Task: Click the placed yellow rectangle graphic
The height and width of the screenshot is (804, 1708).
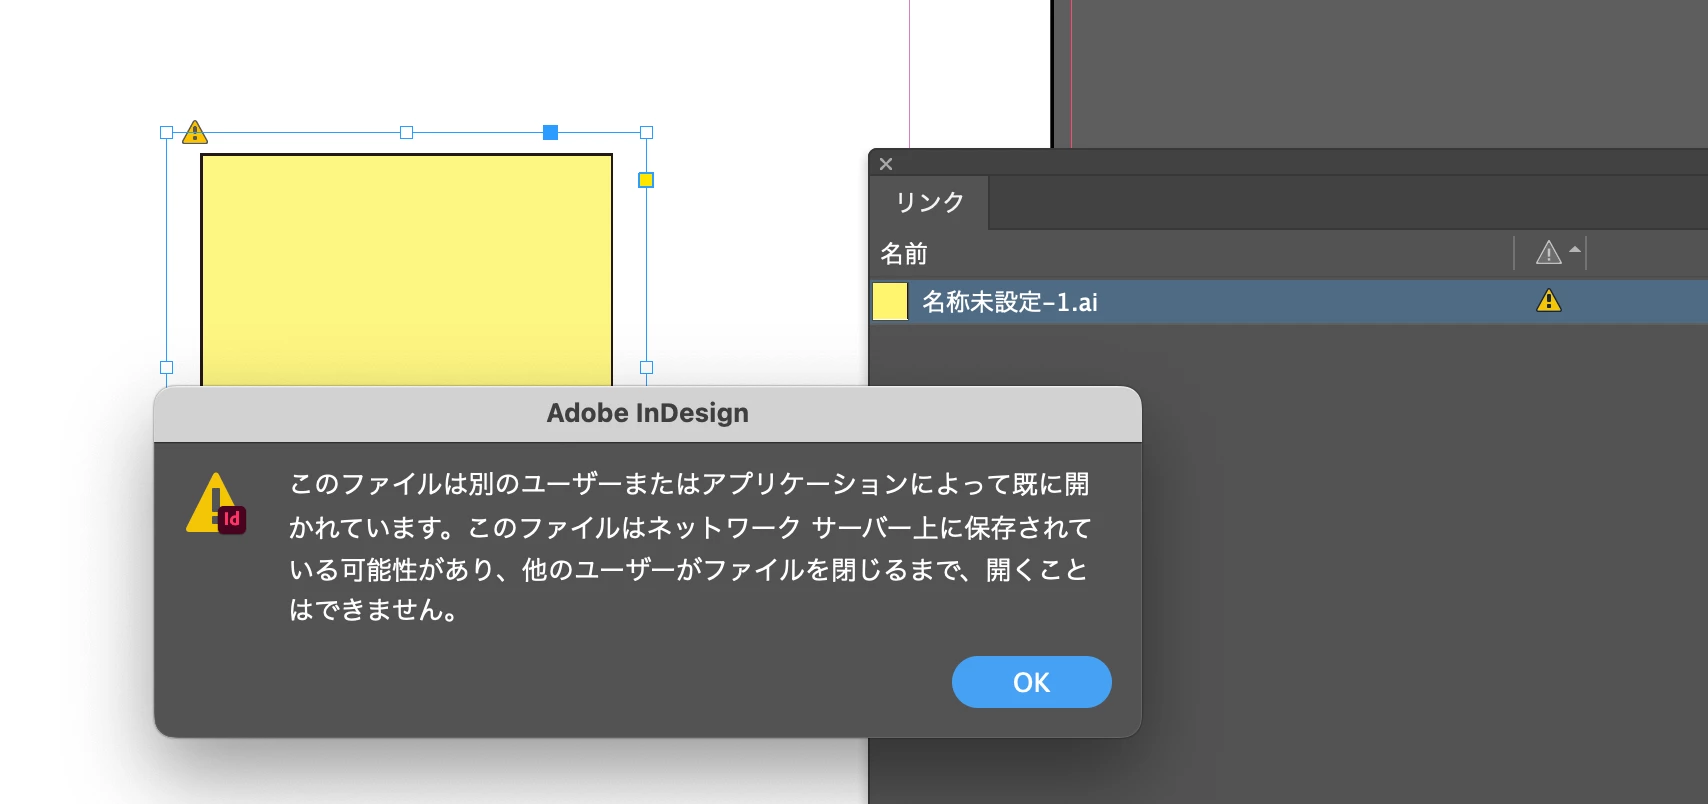Action: pos(406,269)
